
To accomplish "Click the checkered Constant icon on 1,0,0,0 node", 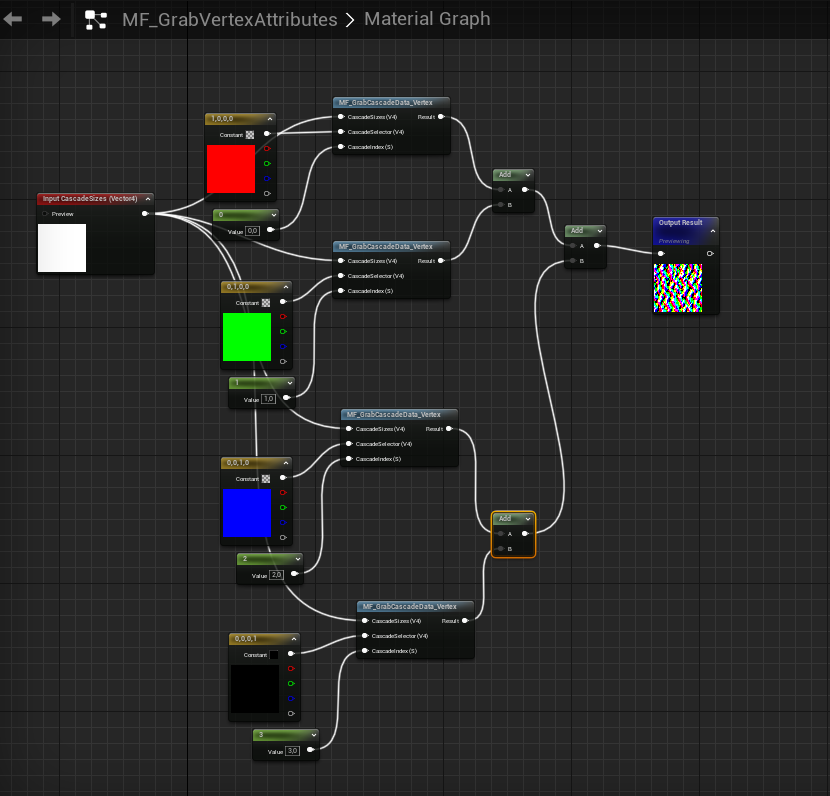I will pyautogui.click(x=250, y=134).
